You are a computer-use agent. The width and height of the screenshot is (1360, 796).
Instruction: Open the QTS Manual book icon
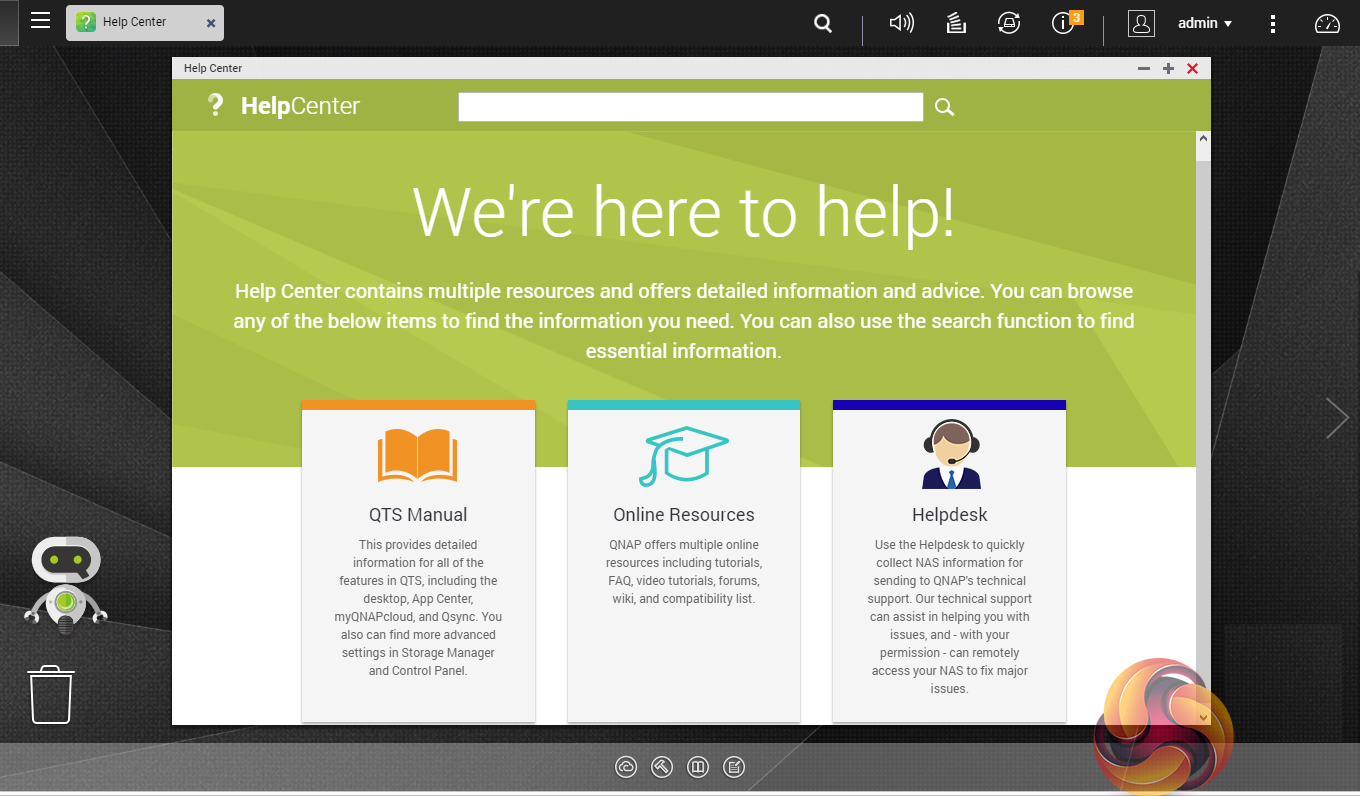[418, 456]
